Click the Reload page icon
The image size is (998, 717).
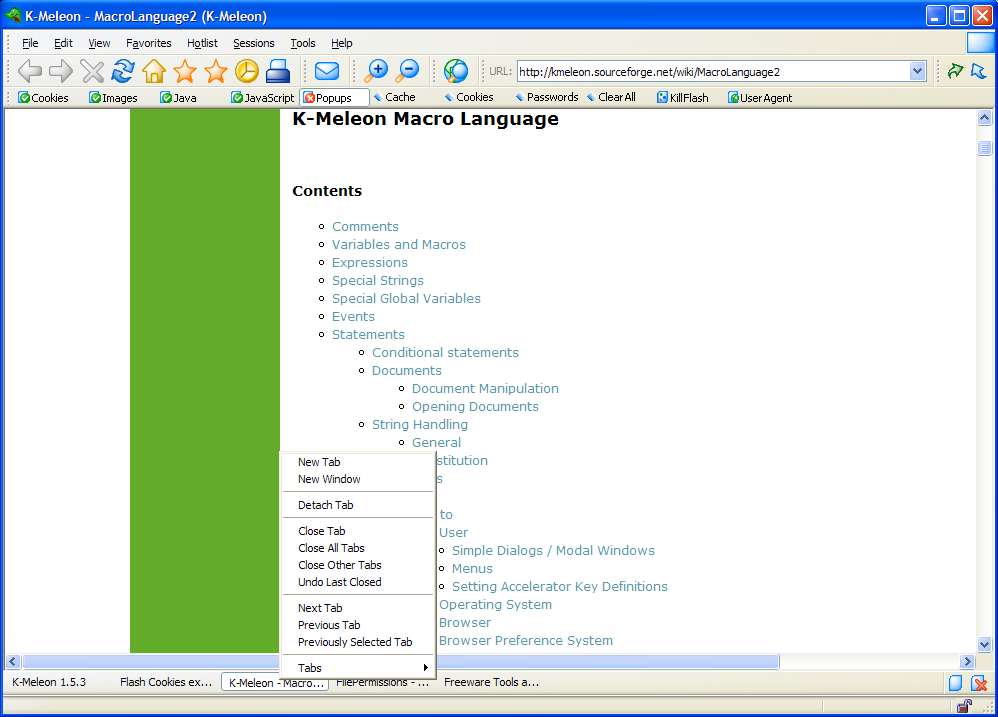coord(123,71)
